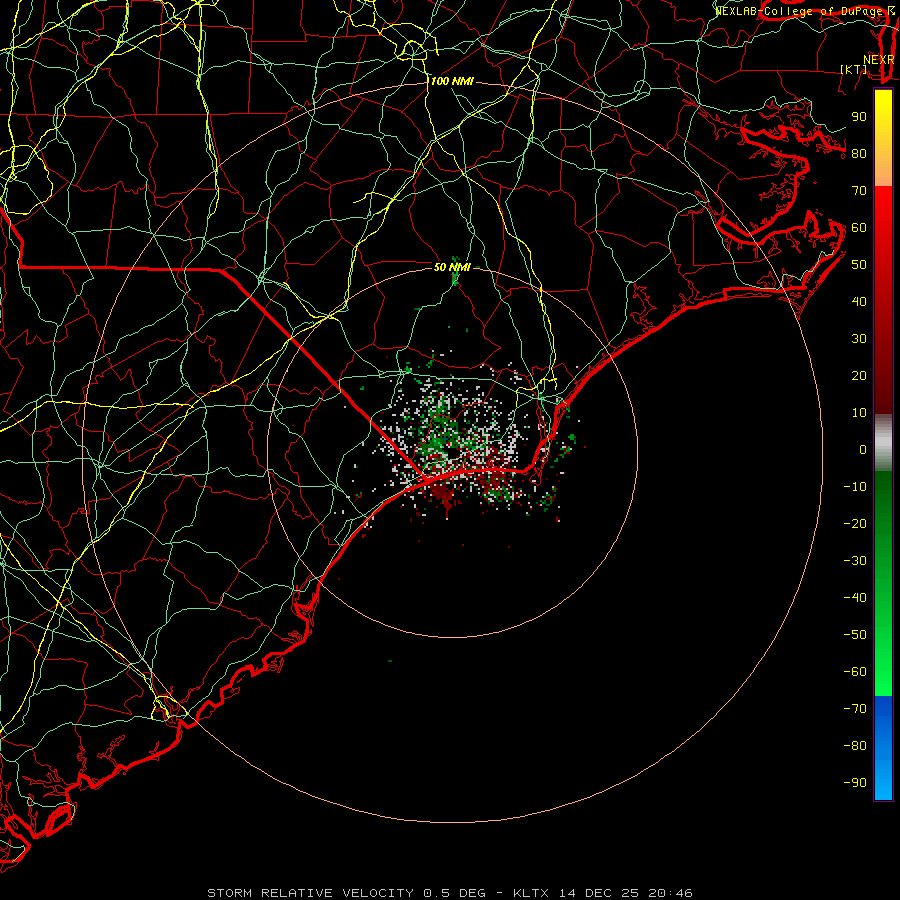This screenshot has width=900, height=900.
Task: Click the "-40" value on velocity scale
Action: [855, 598]
